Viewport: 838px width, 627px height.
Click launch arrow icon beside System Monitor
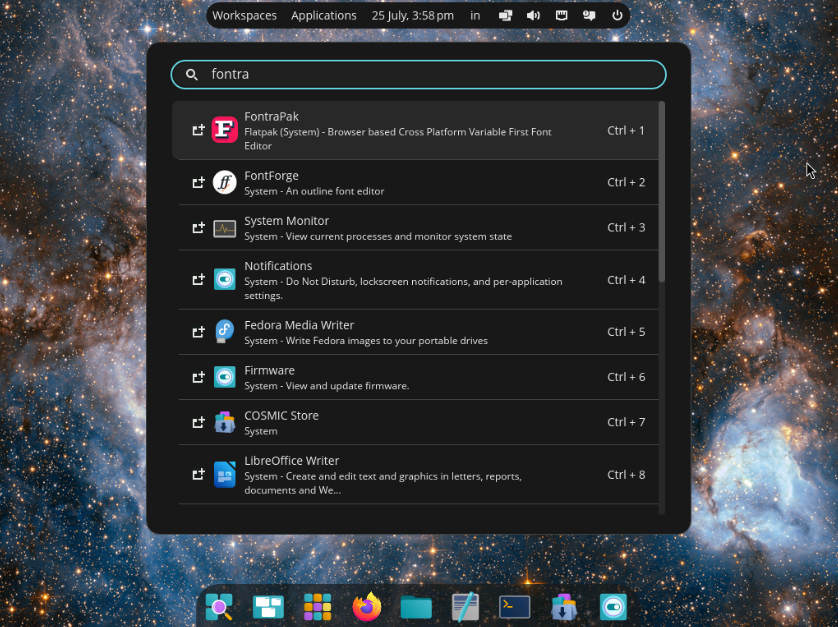[x=198, y=228]
